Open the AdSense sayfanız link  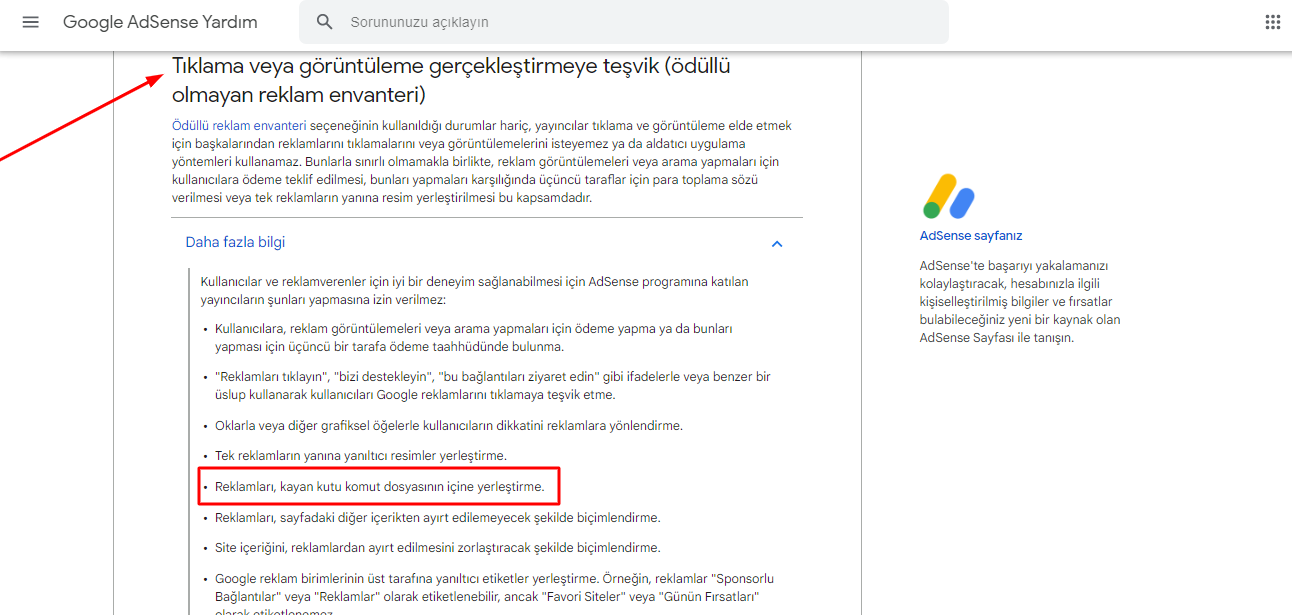971,236
